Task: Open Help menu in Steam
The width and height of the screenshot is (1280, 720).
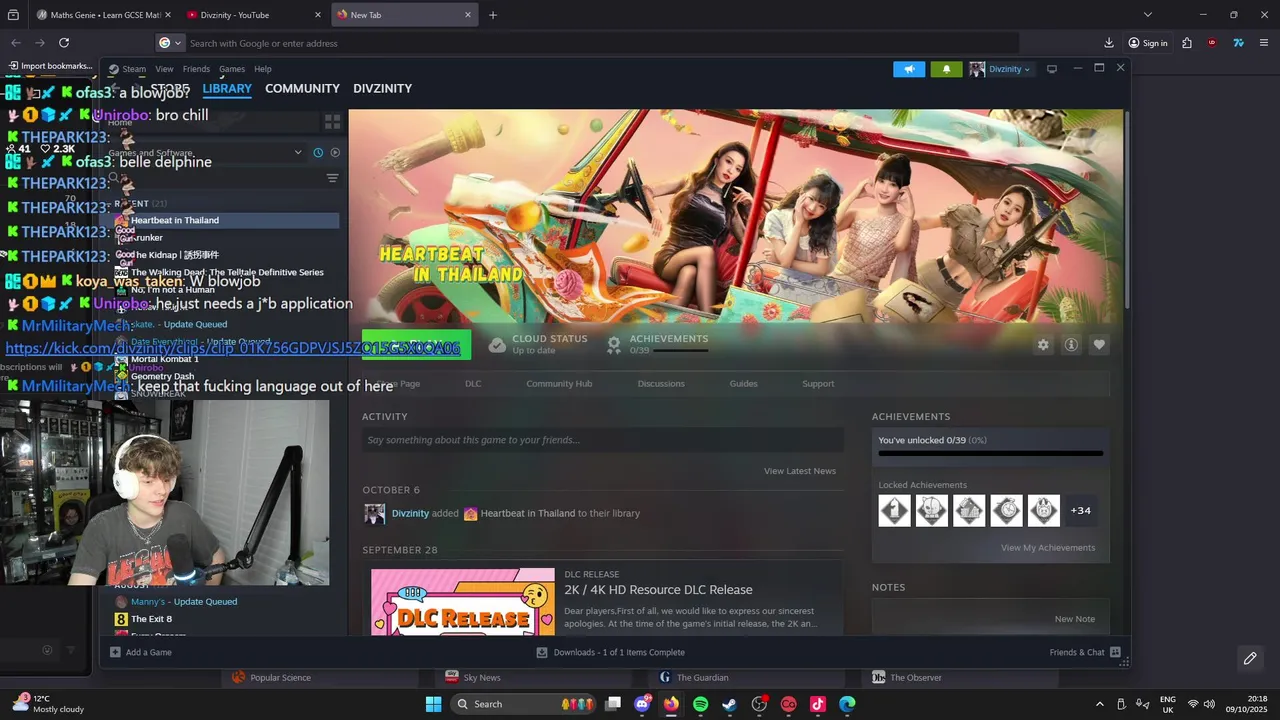Action: point(263,69)
